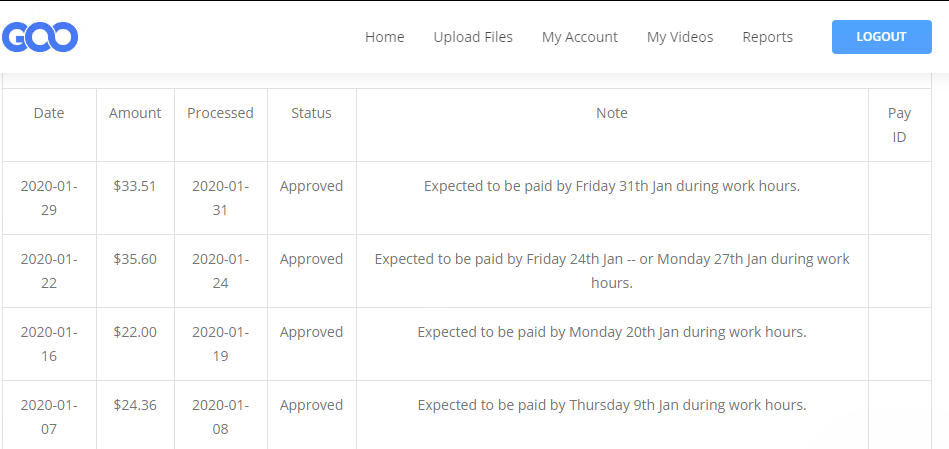The width and height of the screenshot is (949, 449).
Task: Click the Processed column header
Action: [x=220, y=113]
